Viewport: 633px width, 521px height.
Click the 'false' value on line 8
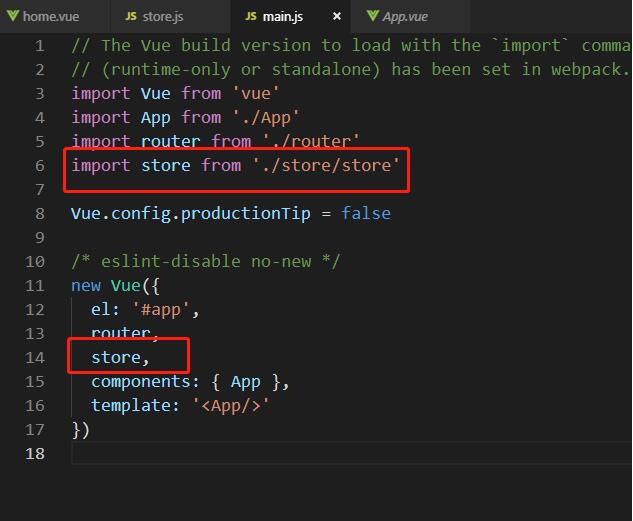366,213
